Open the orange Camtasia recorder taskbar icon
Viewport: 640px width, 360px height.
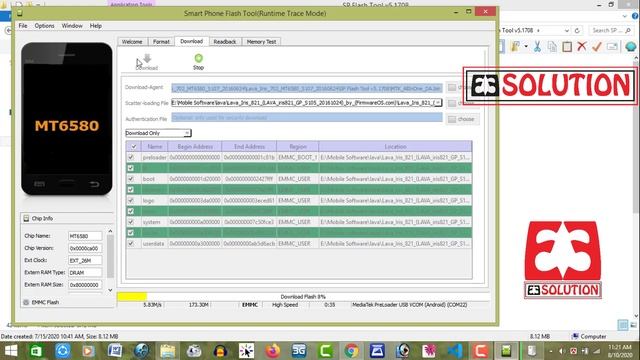480,351
